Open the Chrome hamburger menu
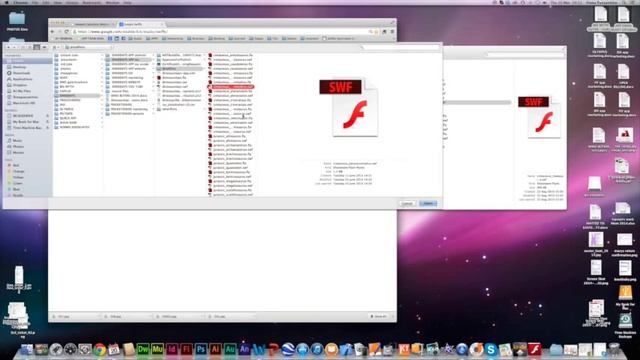Viewport: 640px width, 360px height. pyautogui.click(x=392, y=31)
